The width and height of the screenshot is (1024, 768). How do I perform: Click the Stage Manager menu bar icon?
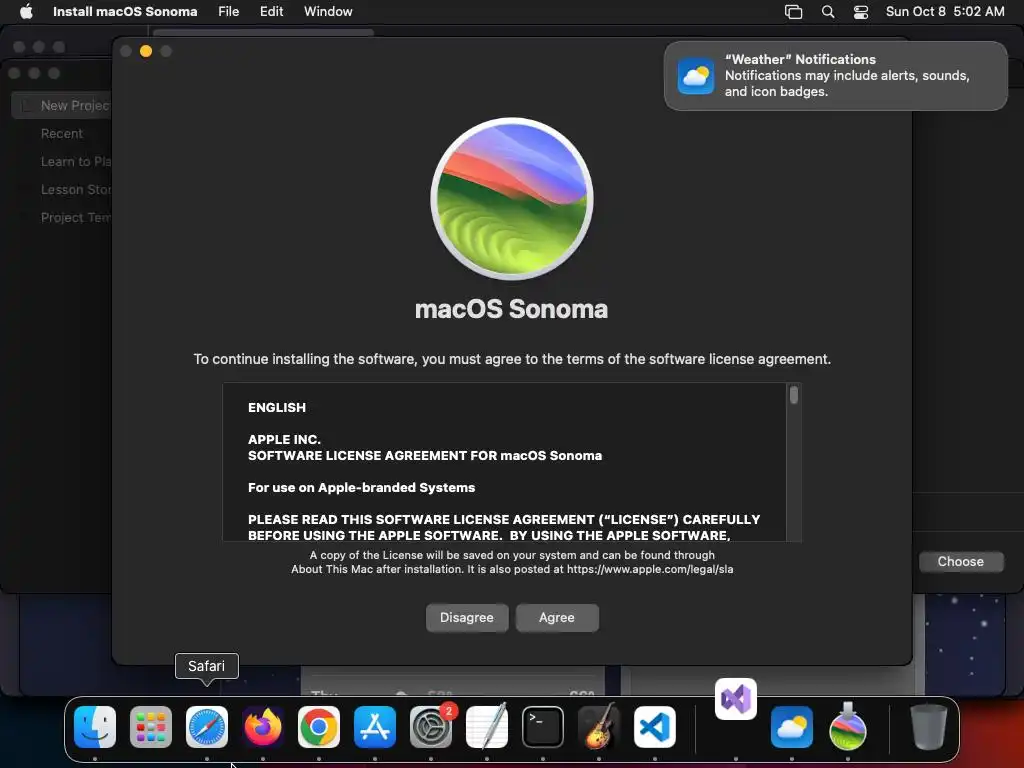(793, 12)
